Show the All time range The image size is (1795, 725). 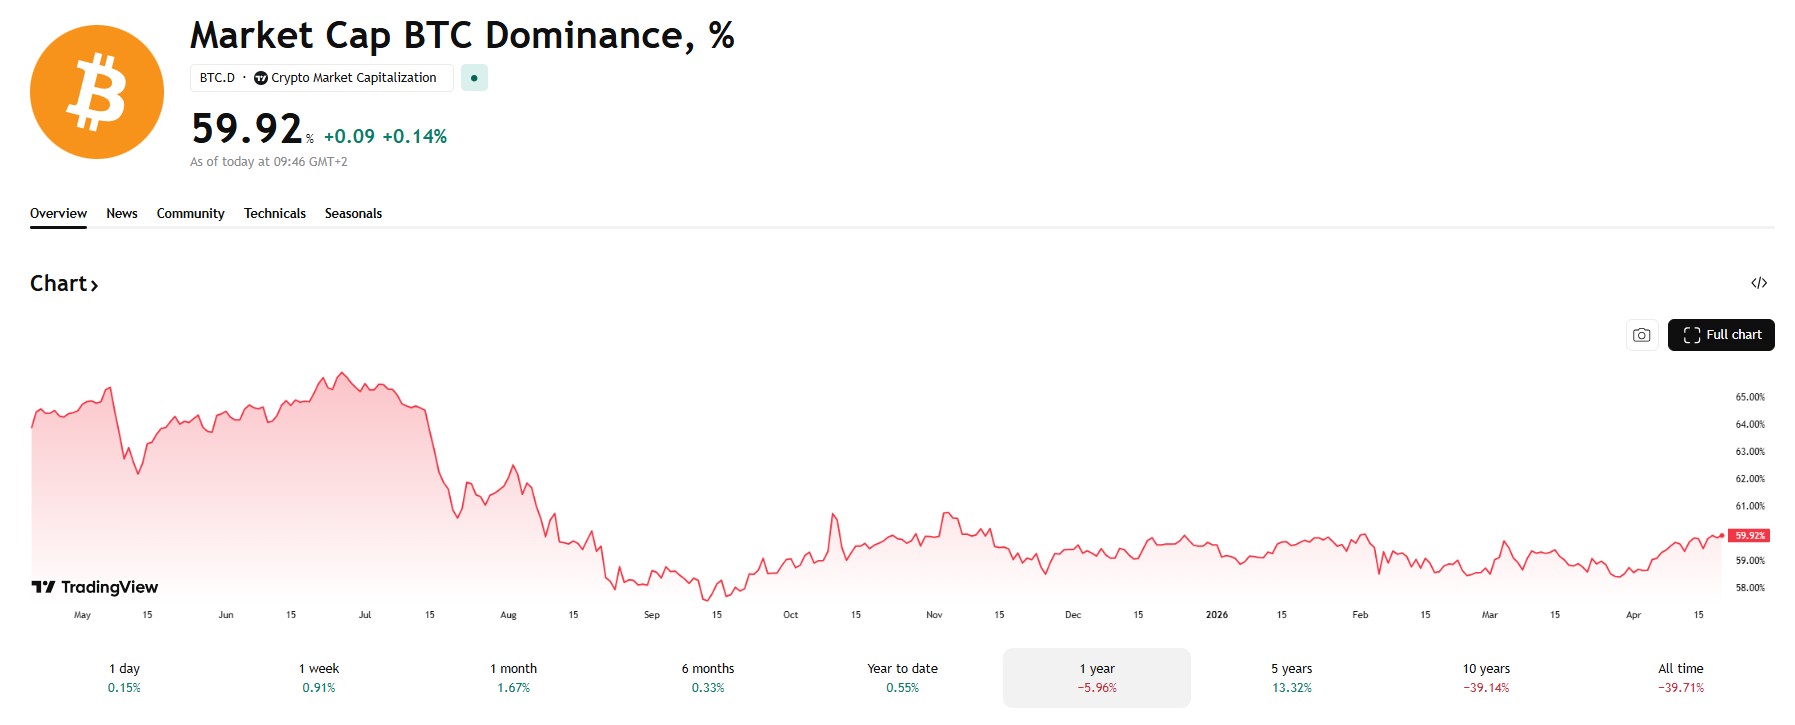tap(1680, 677)
